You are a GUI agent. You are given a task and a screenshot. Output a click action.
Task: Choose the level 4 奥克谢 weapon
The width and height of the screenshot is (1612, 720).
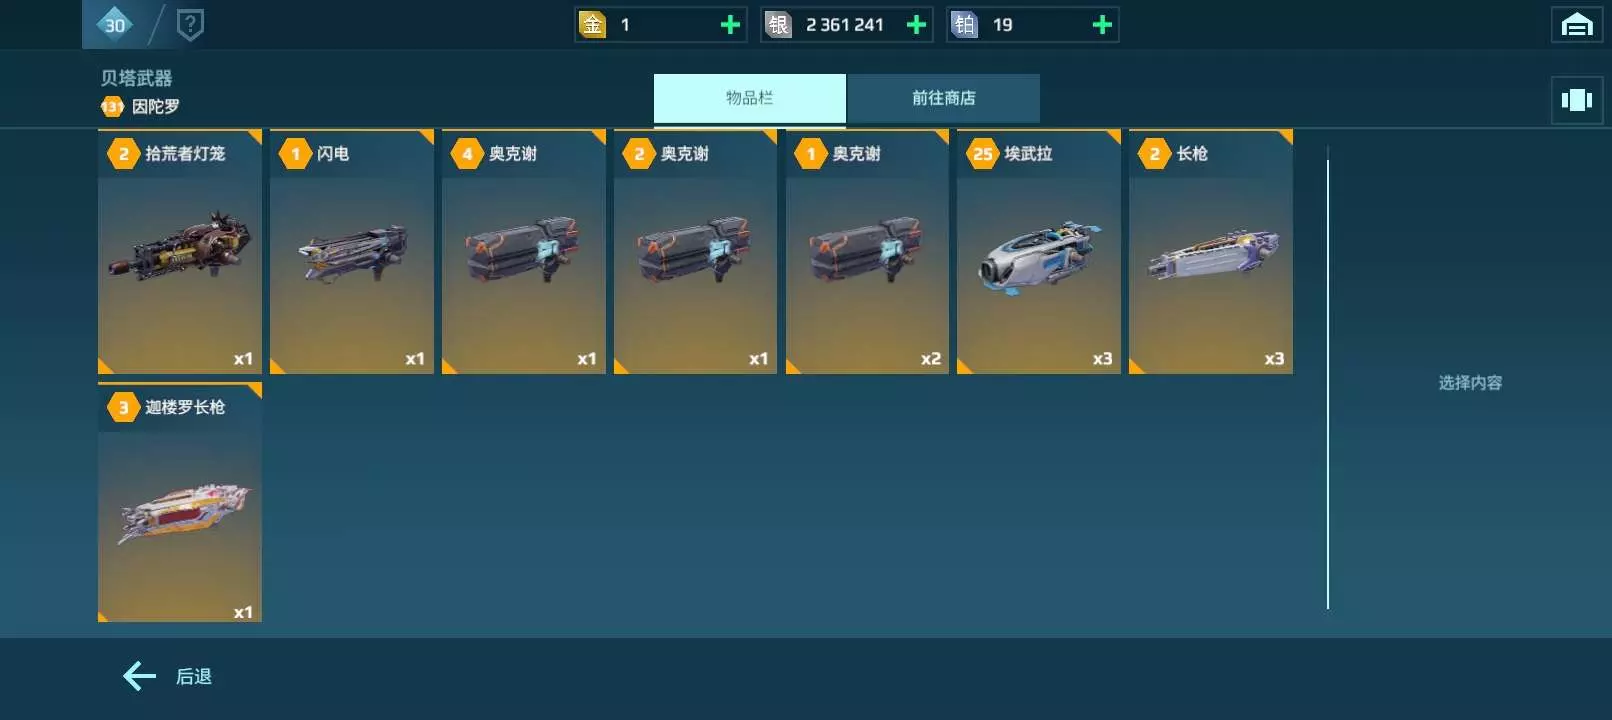pyautogui.click(x=524, y=252)
